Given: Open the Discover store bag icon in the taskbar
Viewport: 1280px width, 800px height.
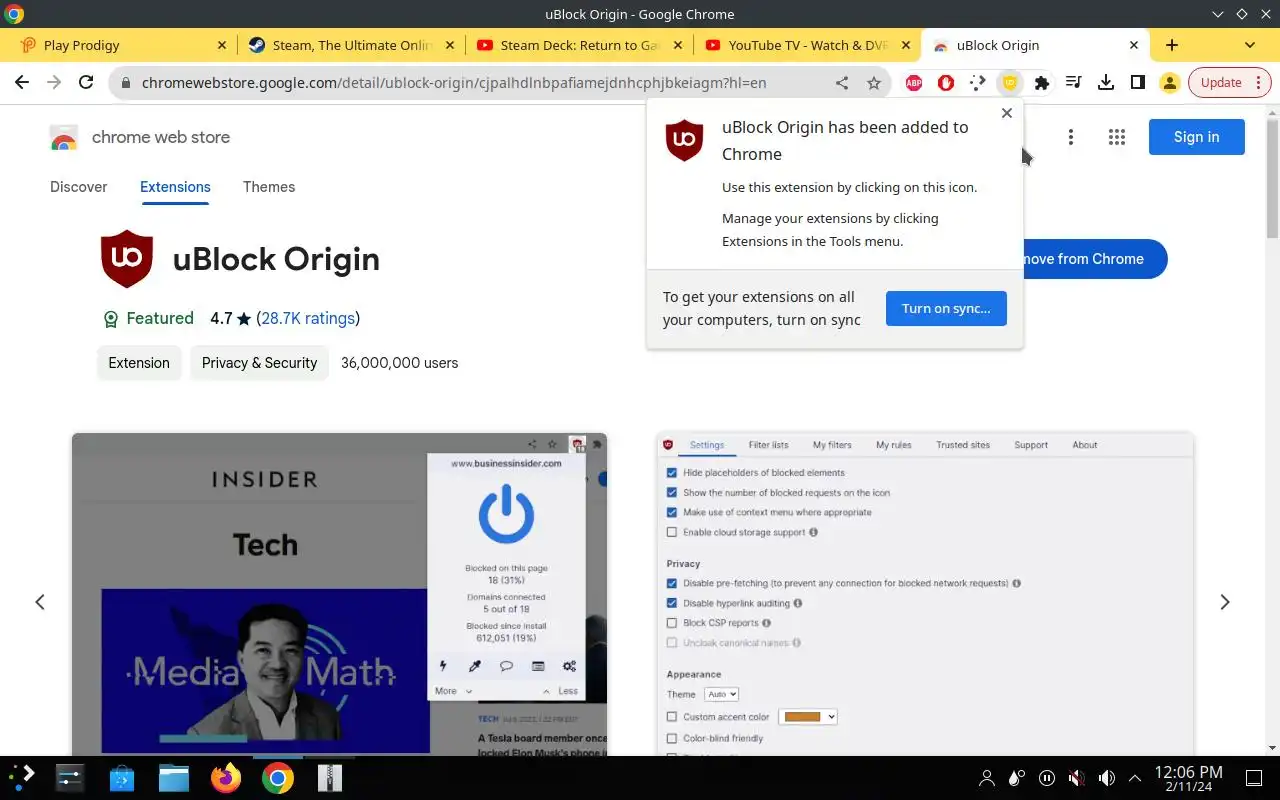Looking at the screenshot, I should pyautogui.click(x=122, y=777).
